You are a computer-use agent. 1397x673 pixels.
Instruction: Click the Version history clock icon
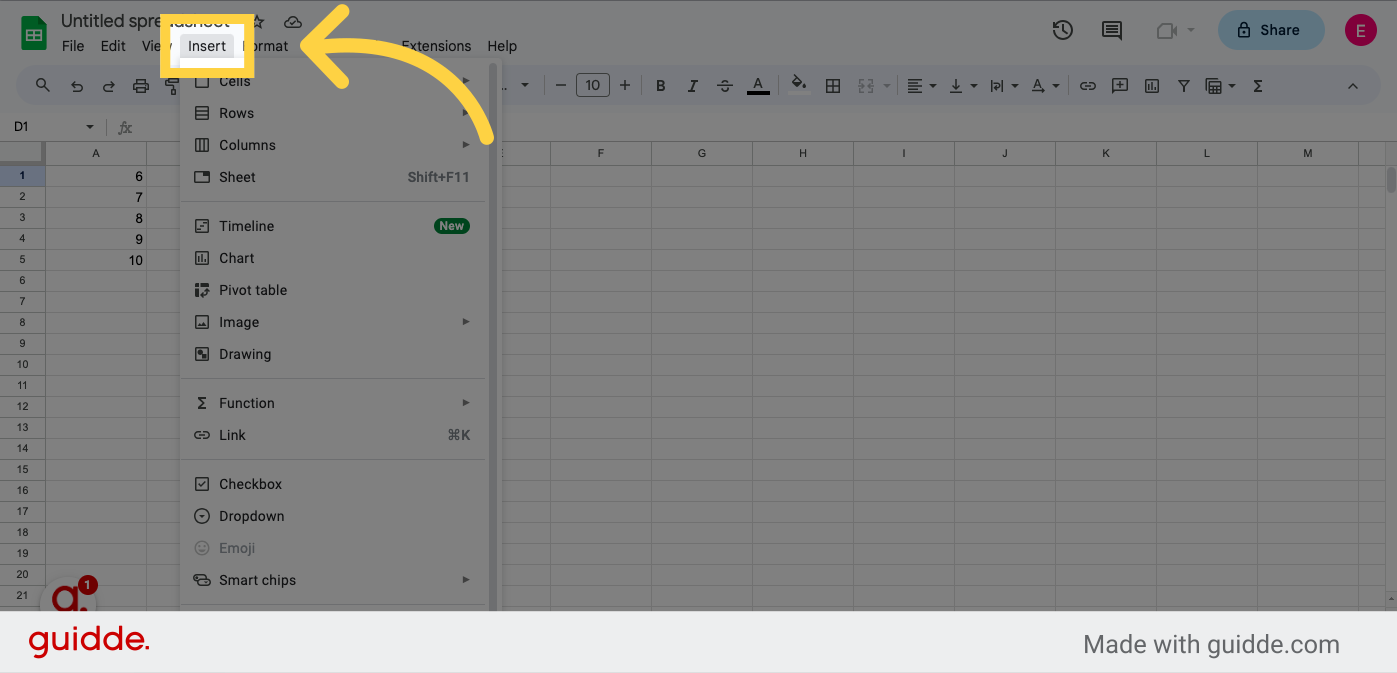[x=1062, y=30]
